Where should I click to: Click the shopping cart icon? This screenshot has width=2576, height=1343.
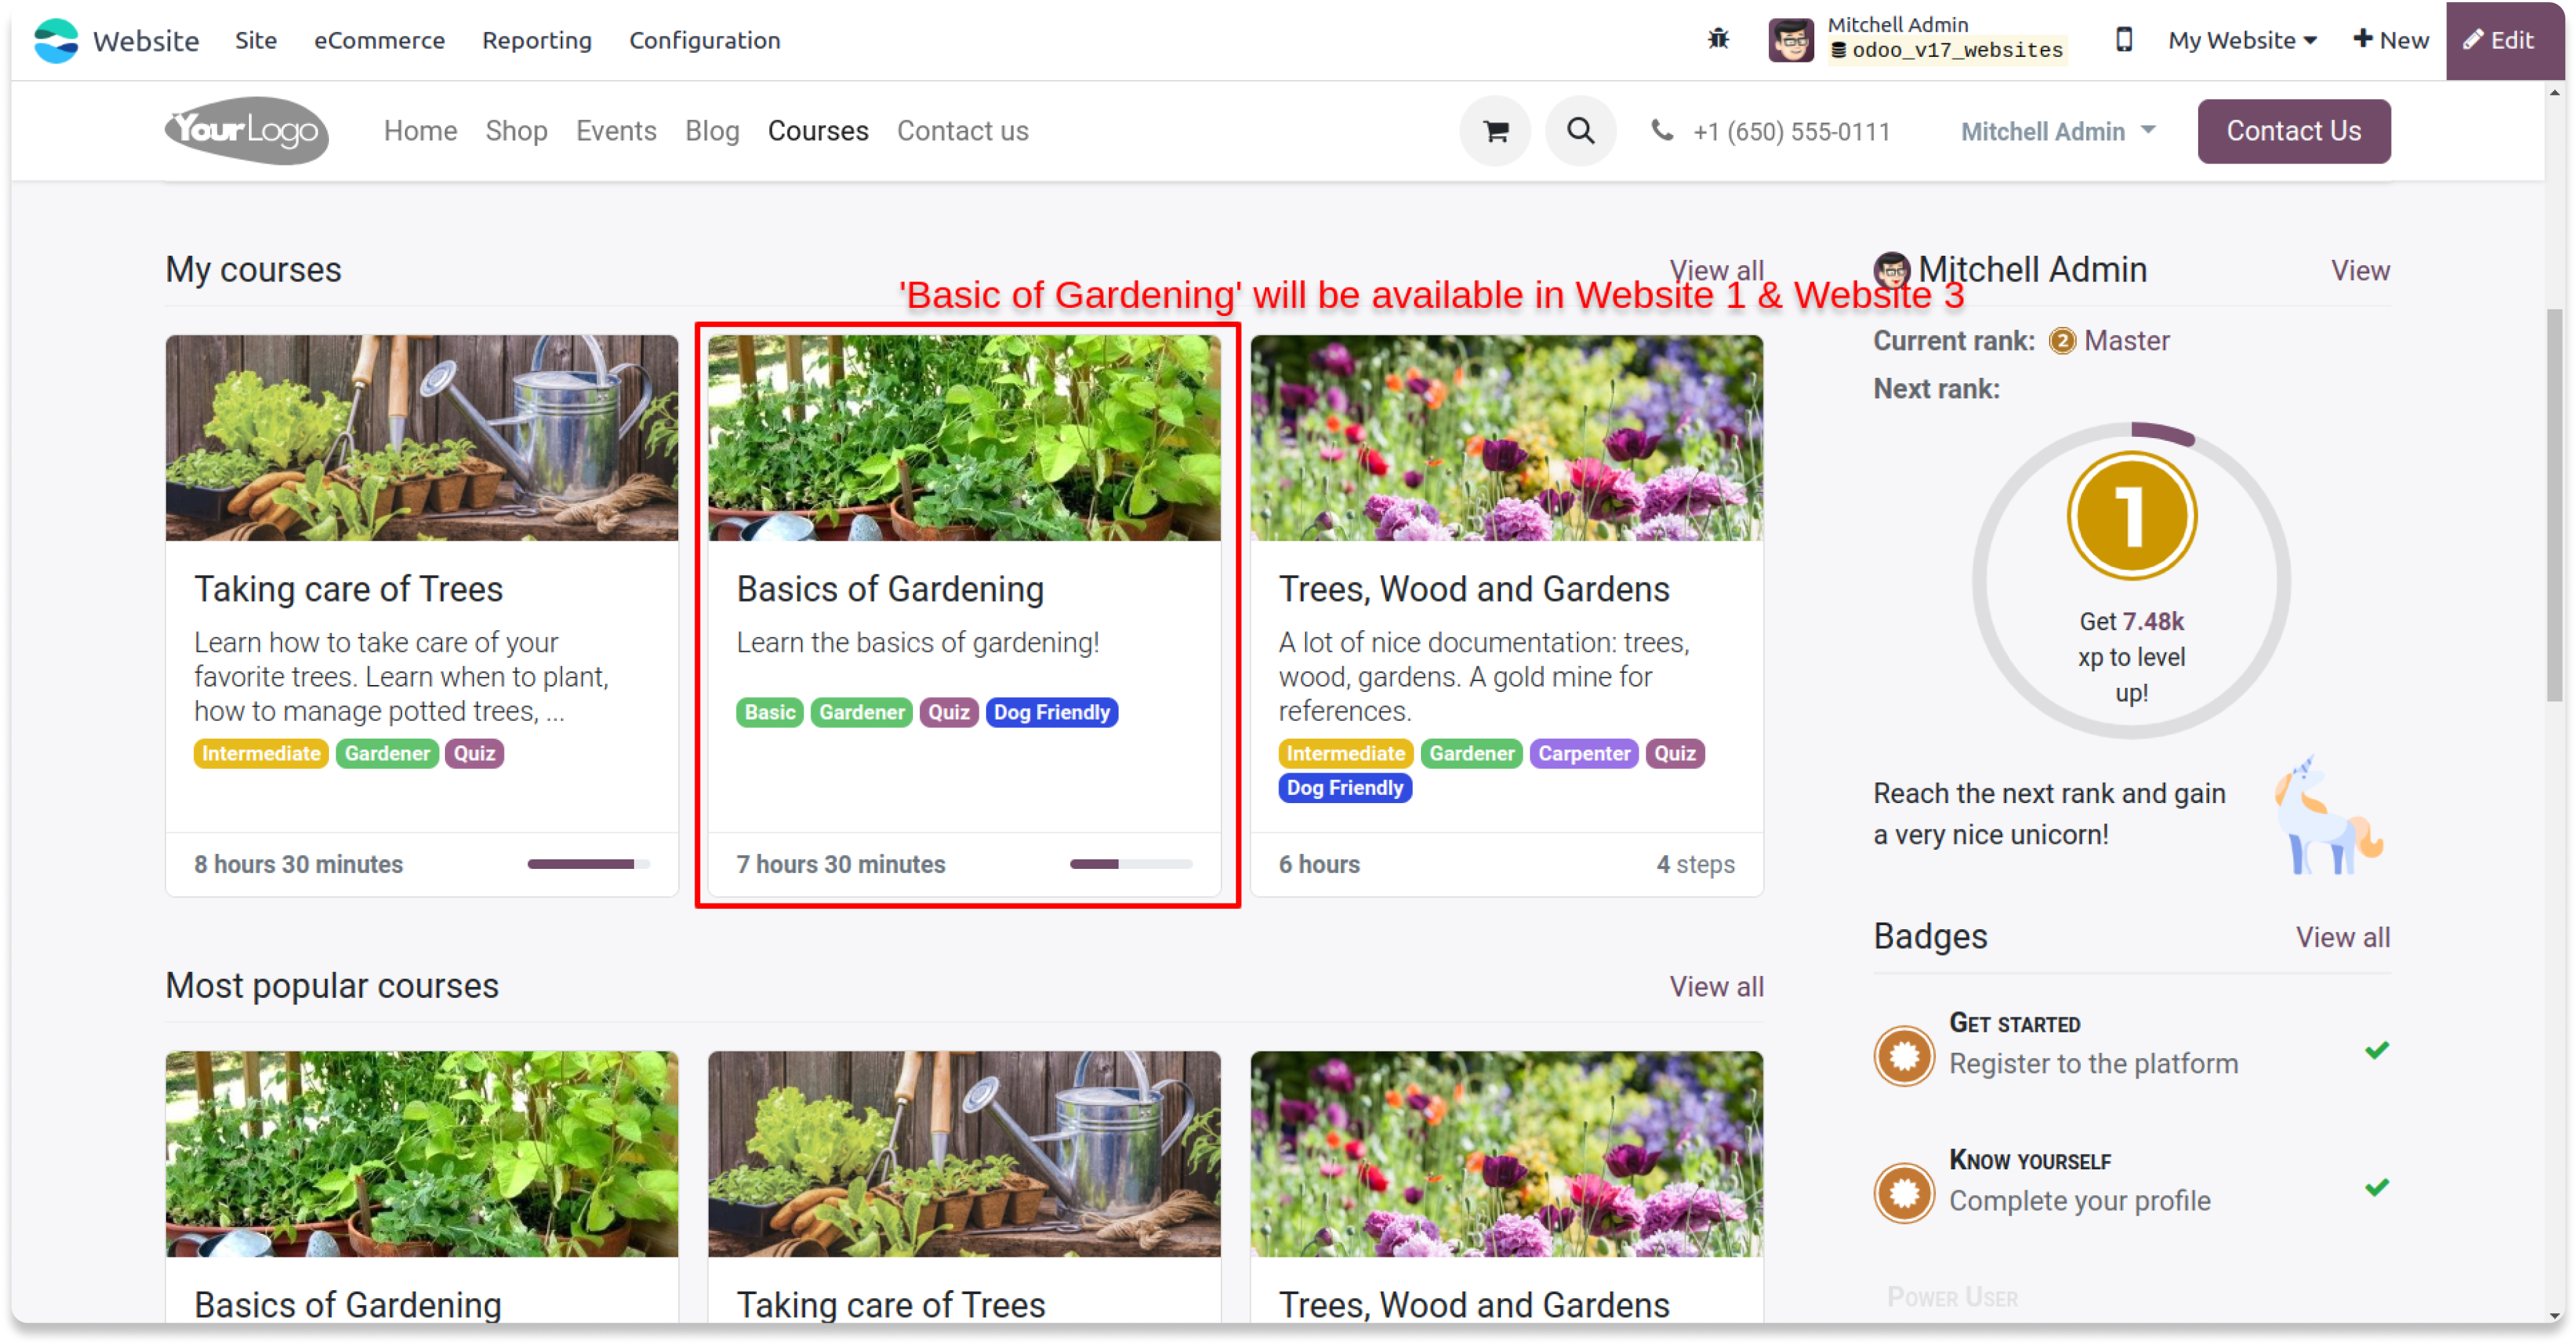coord(1495,131)
